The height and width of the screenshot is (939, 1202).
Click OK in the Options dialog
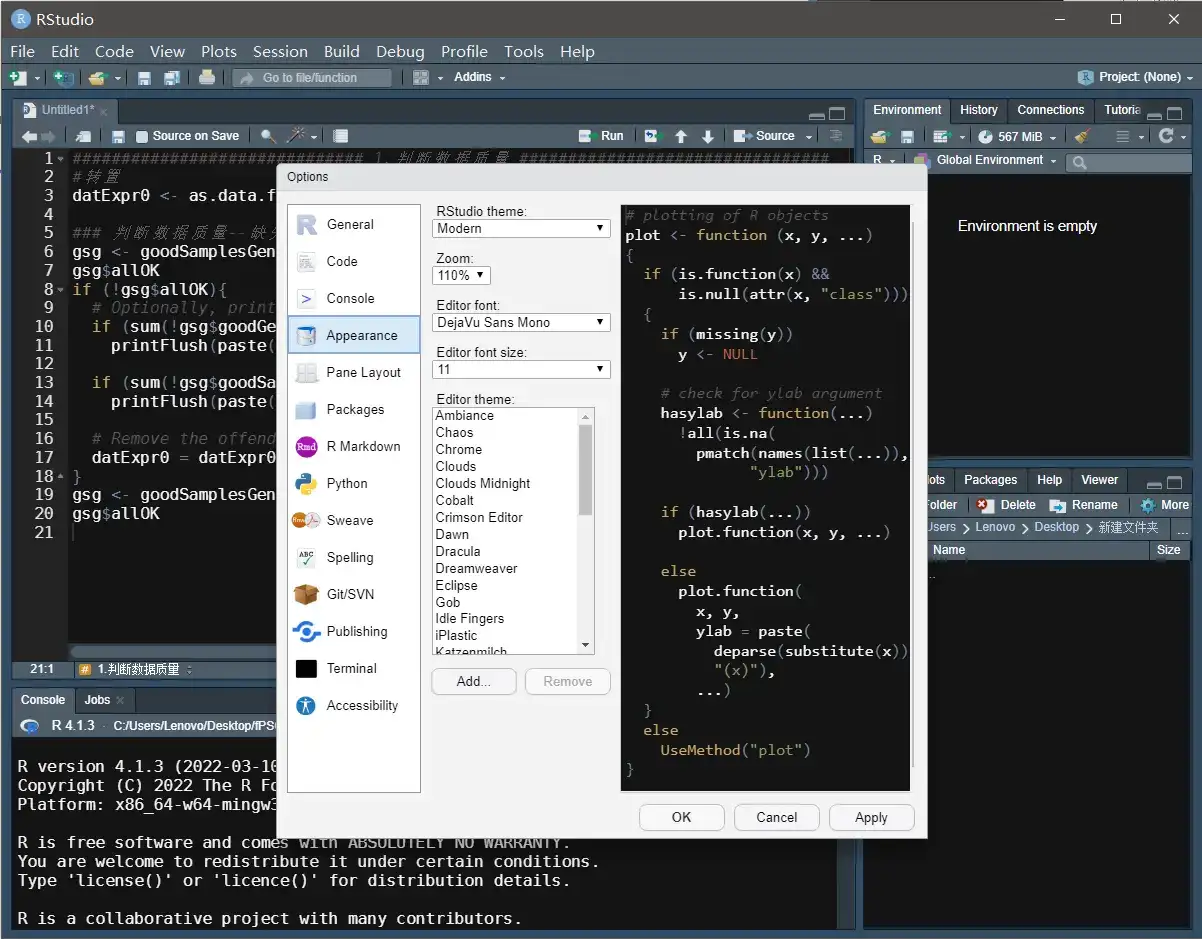coord(681,817)
